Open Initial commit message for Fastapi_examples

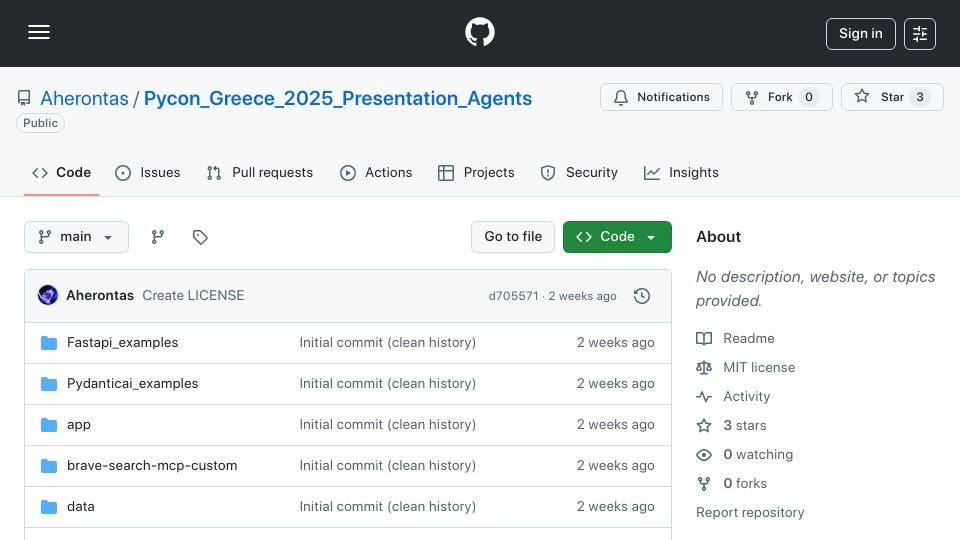[x=388, y=342]
